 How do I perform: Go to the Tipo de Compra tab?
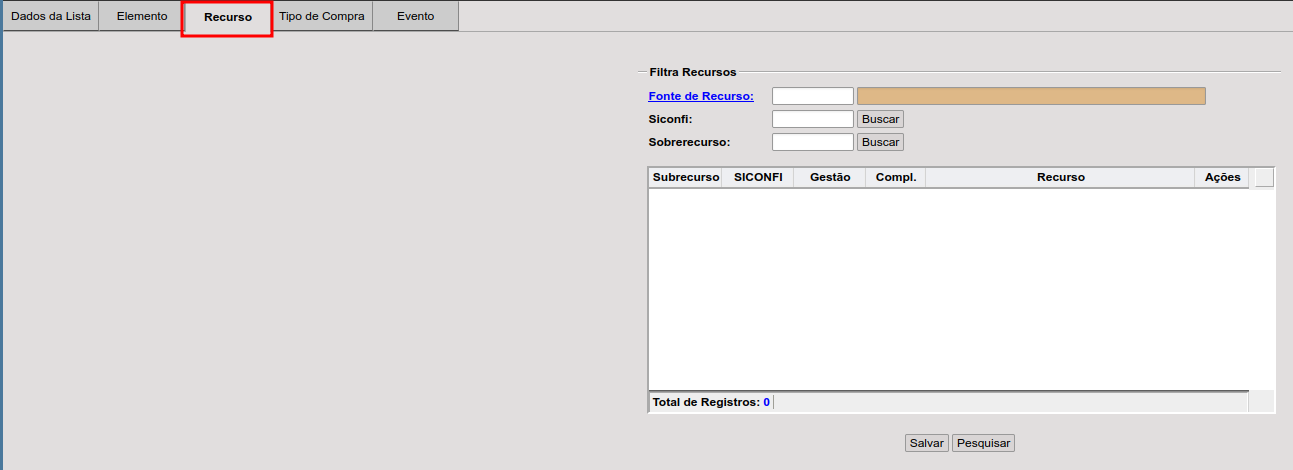tap(321, 16)
